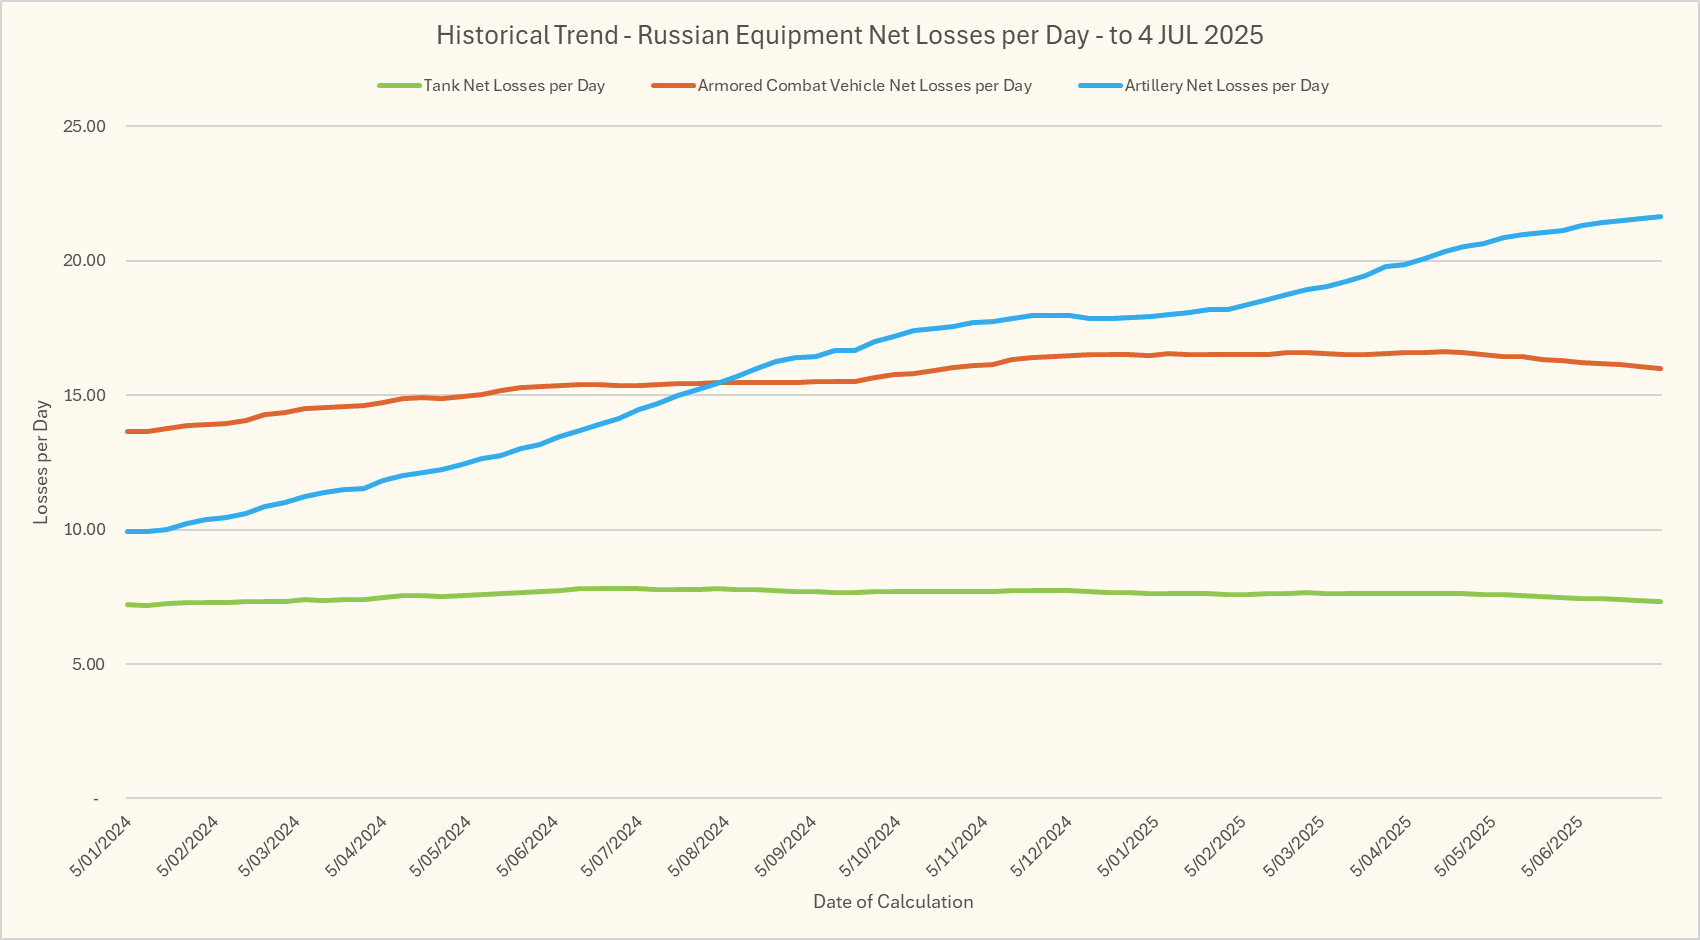Select the Armored Combat Vehicle legend label
This screenshot has height=940, width=1700.
864,86
